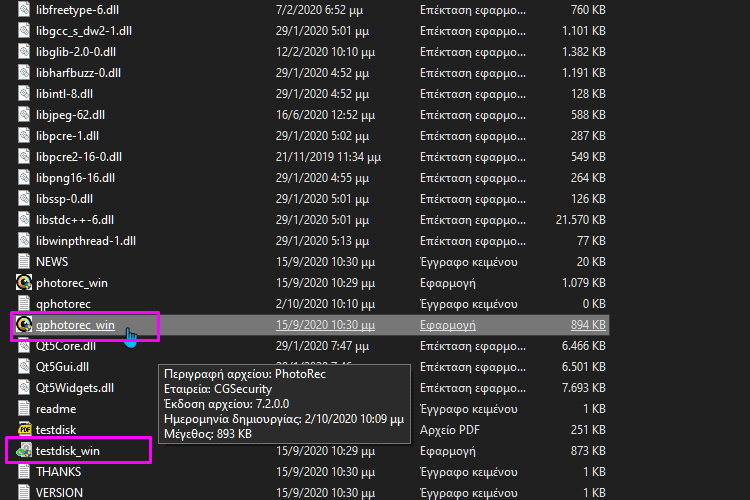The height and width of the screenshot is (500, 750).
Task: Select the libintl-8.dll file icon
Action: point(23,94)
